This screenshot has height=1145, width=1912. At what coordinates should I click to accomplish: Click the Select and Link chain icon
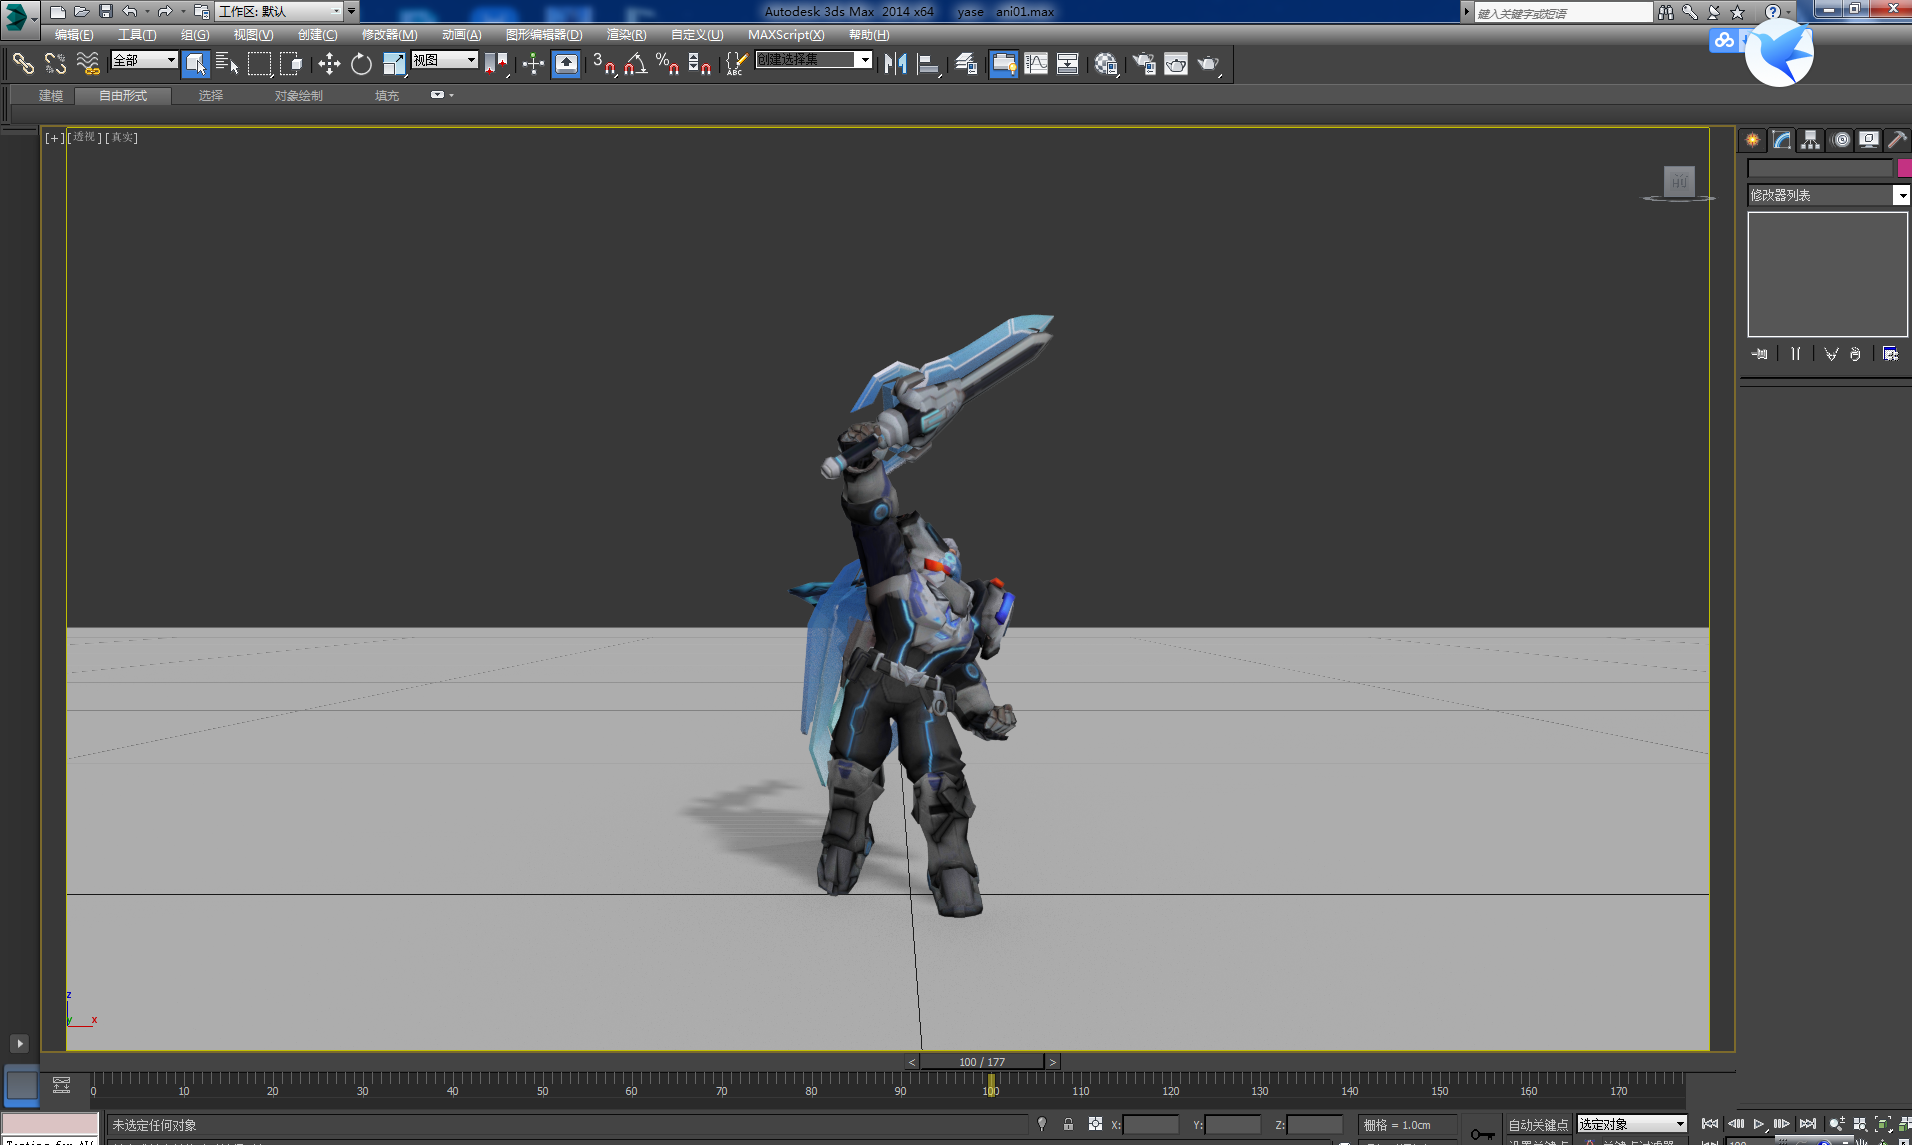pos(23,64)
